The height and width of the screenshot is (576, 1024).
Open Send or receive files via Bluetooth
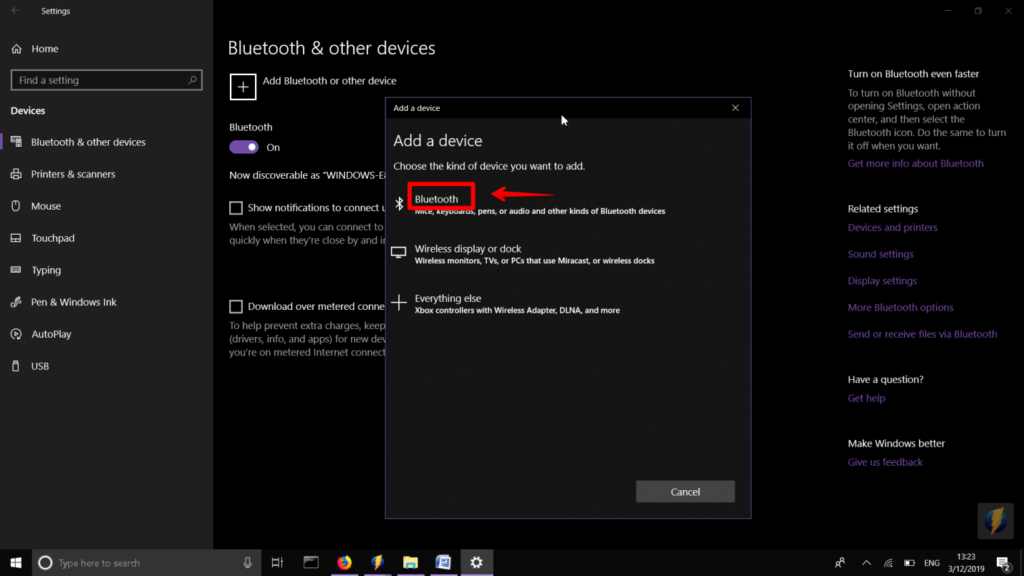[922, 334]
